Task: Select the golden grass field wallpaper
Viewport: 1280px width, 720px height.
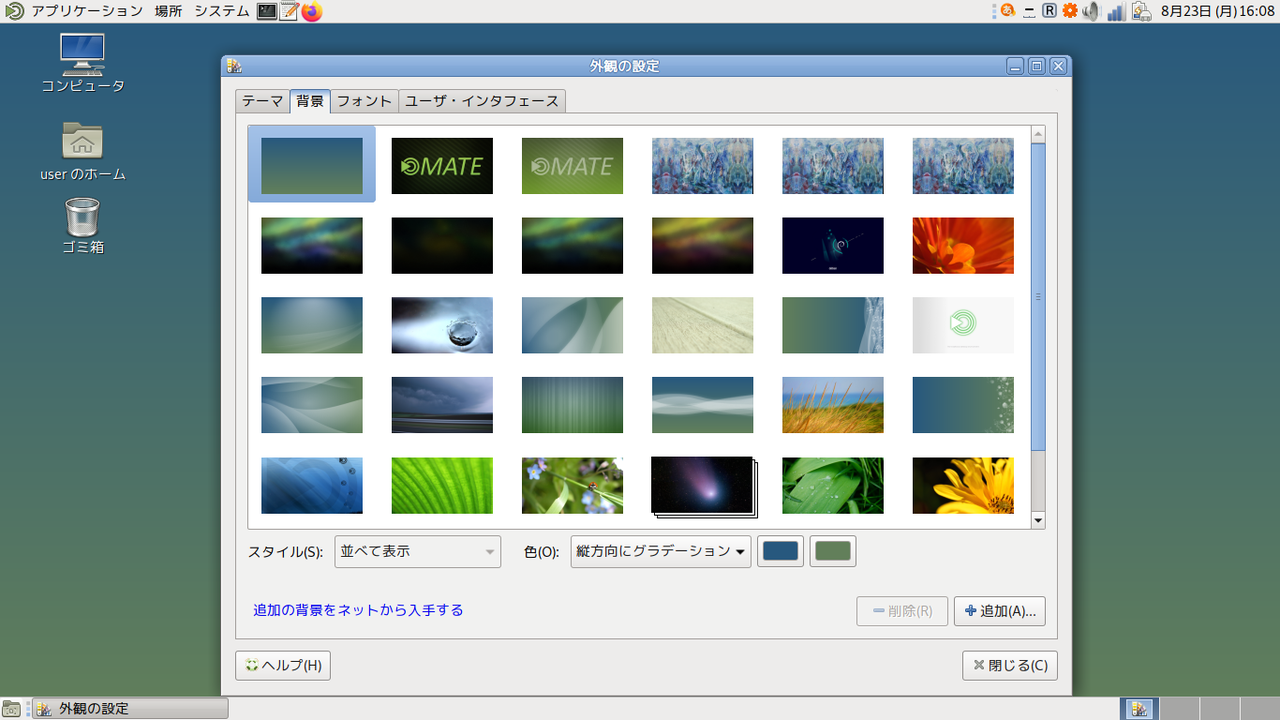Action: pyautogui.click(x=833, y=405)
